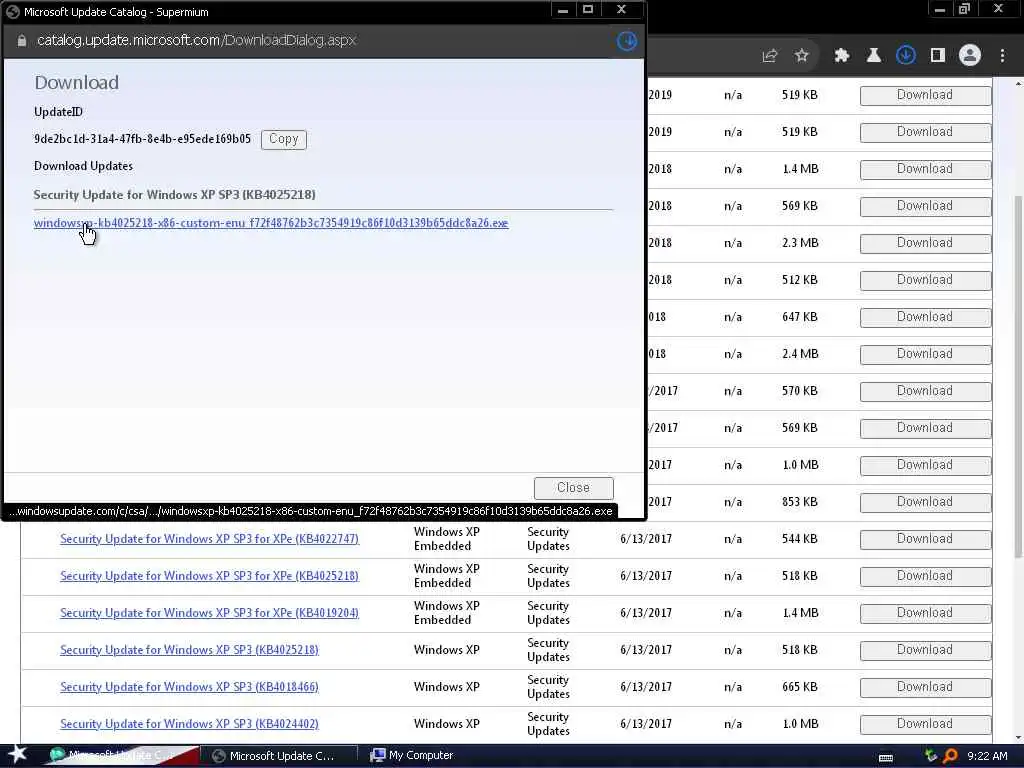This screenshot has width=1024, height=768.
Task: Download the 1.4 MB 6/13/2017 update
Action: [925, 613]
